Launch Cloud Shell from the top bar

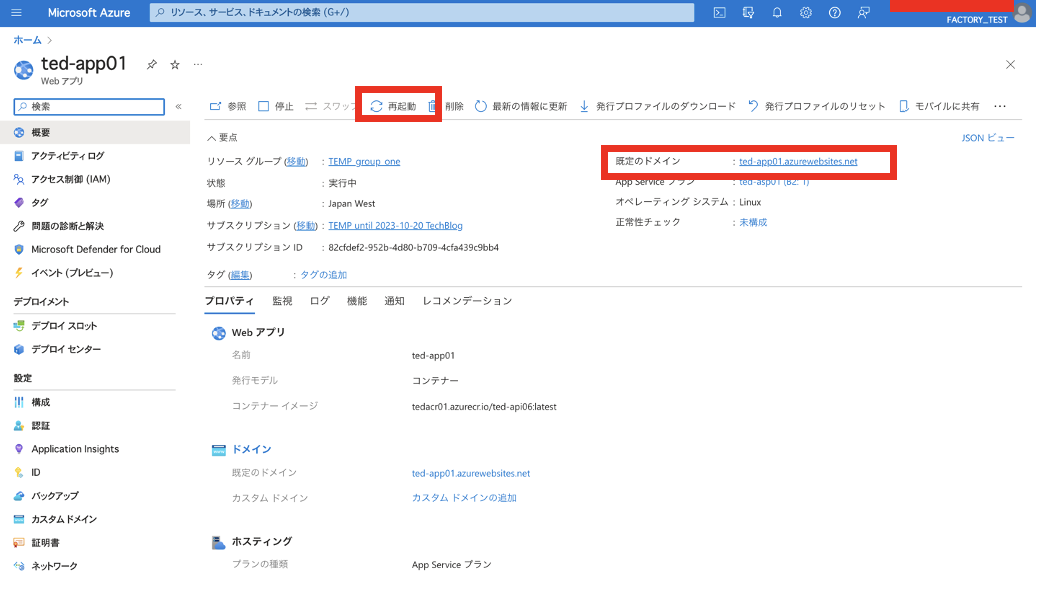719,13
